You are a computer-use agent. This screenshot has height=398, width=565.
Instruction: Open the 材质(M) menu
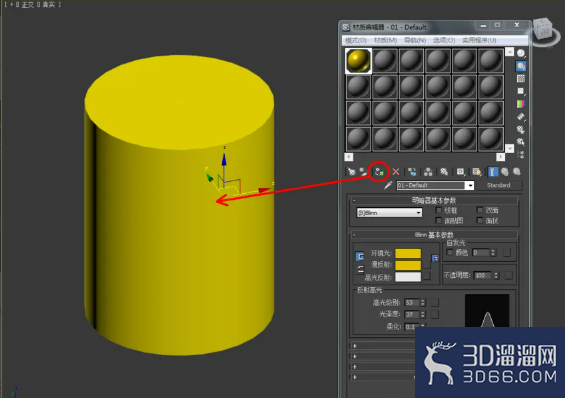click(386, 40)
